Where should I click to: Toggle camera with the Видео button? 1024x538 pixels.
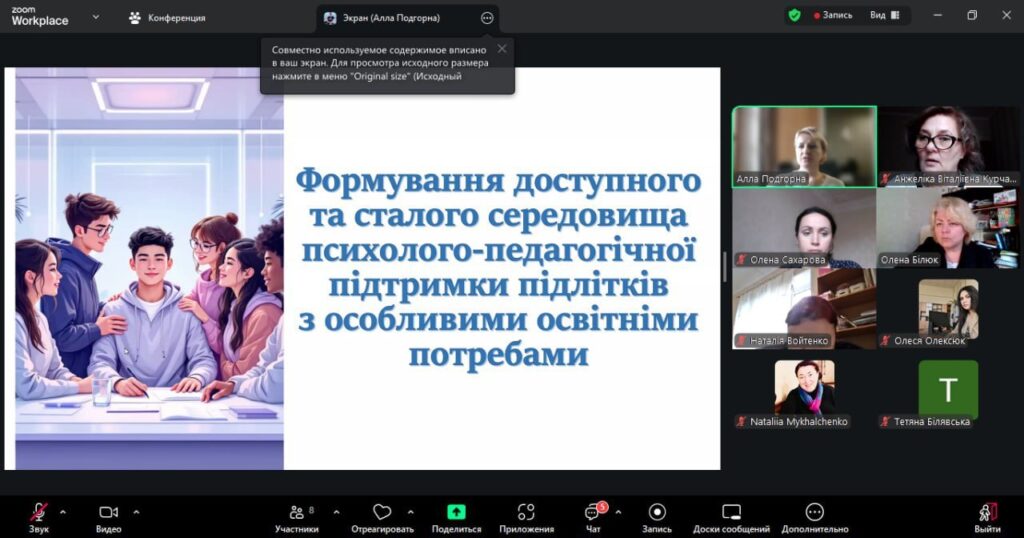click(x=108, y=513)
